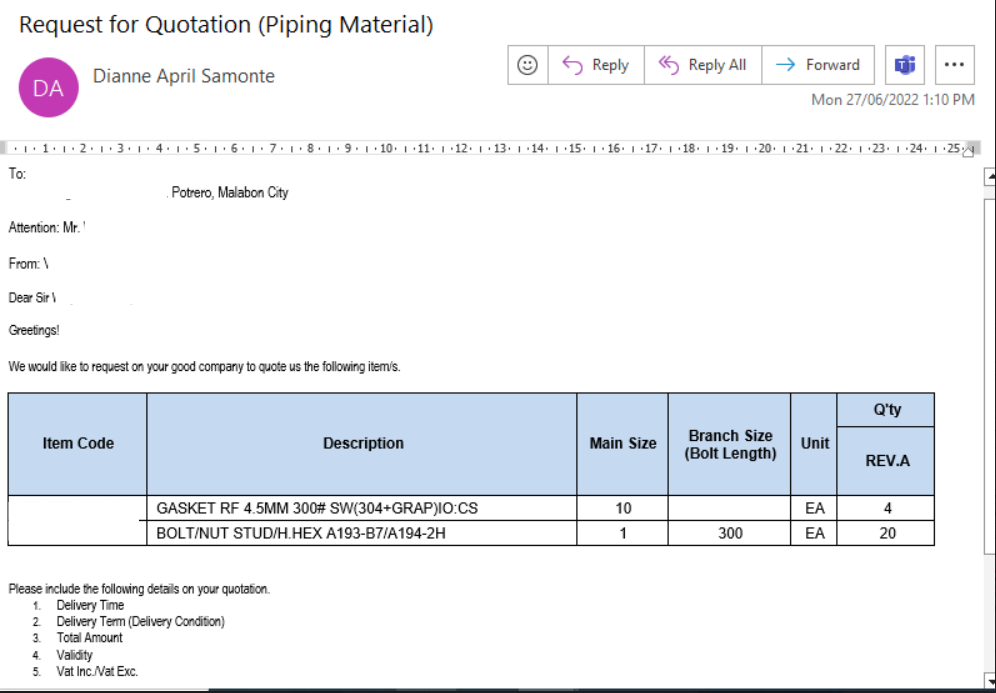Select the Description column header cell

[363, 443]
